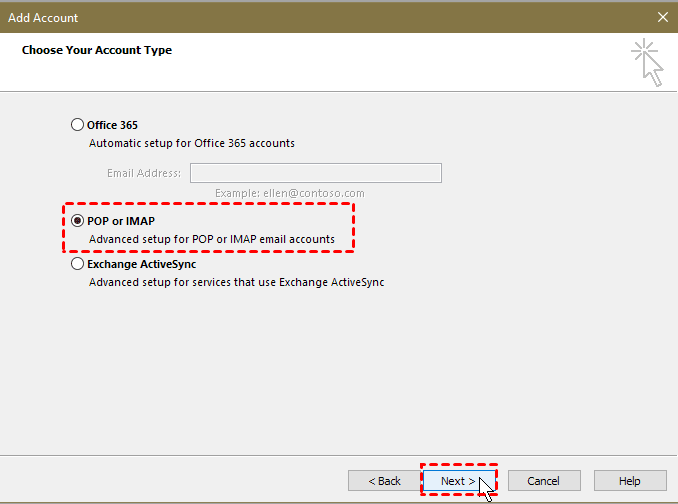The height and width of the screenshot is (504, 678).
Task: Click the "Office 365" bold label text
Action: tap(112, 125)
